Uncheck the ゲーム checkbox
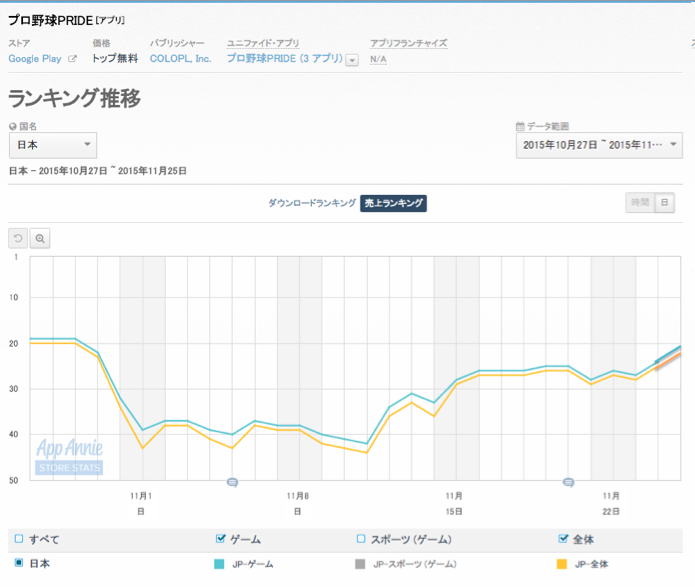The height and width of the screenshot is (587, 695). click(x=220, y=539)
